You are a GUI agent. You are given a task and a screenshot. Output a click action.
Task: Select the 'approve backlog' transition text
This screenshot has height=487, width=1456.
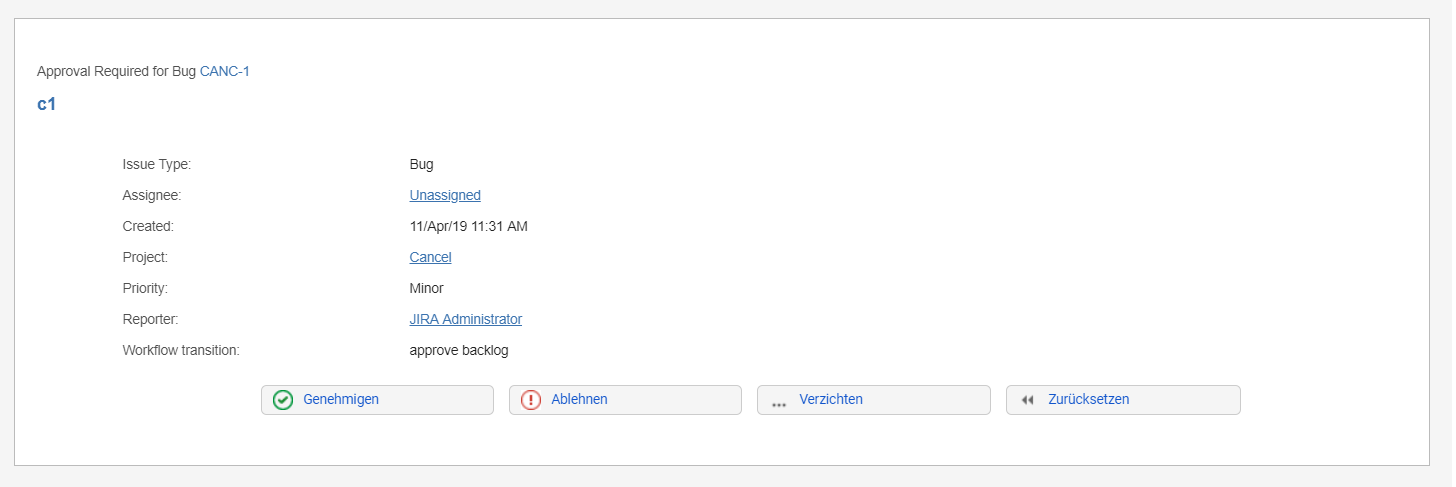459,350
